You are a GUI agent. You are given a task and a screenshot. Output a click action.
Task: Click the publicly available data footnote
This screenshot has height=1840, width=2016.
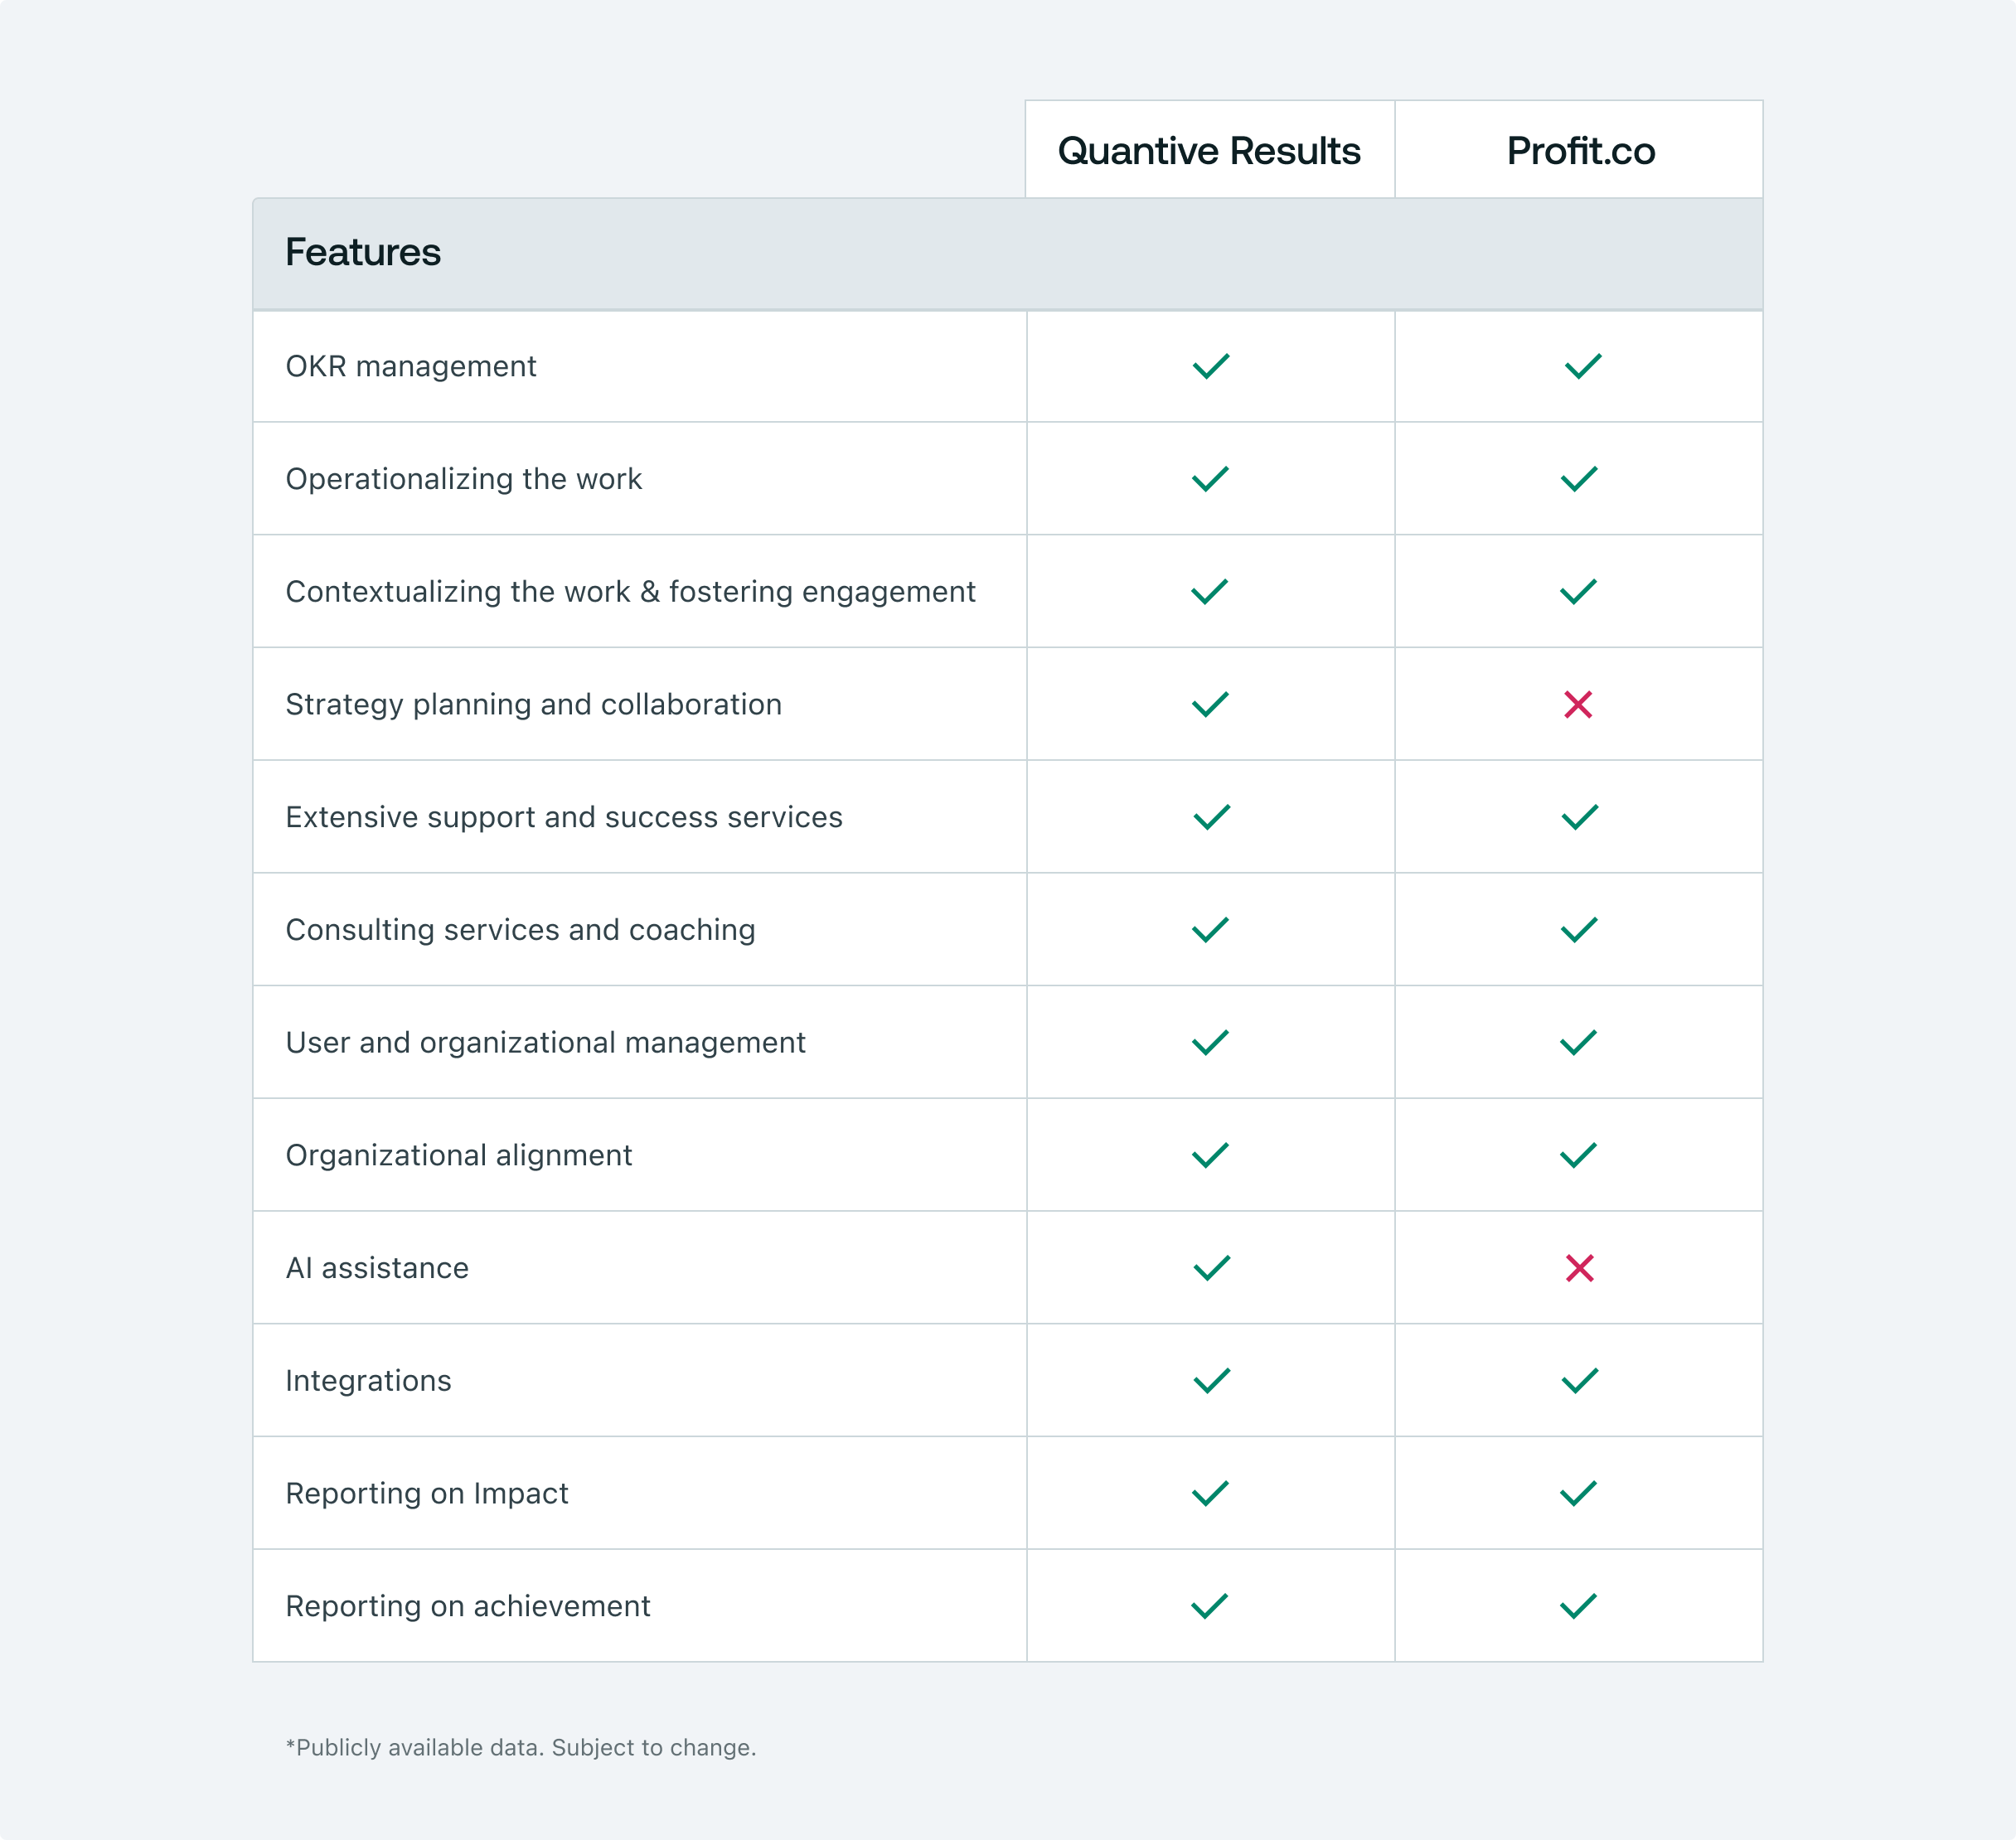click(521, 1747)
